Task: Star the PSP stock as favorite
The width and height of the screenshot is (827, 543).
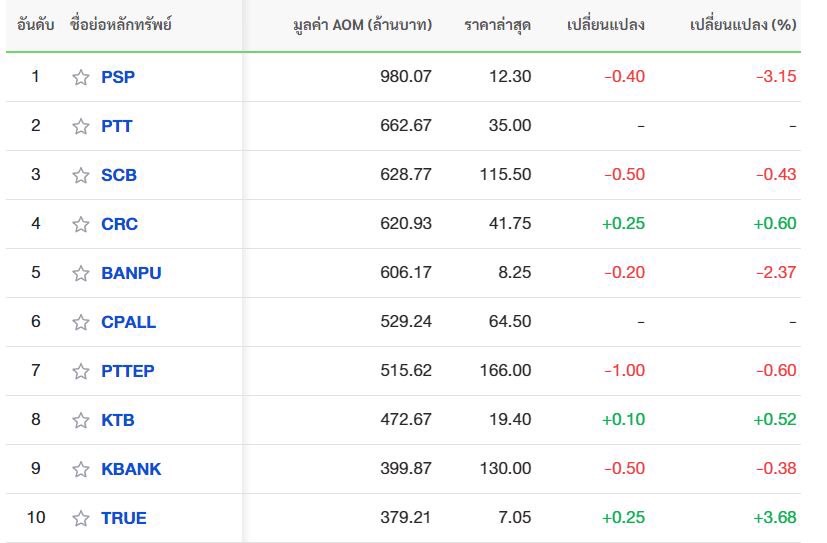Action: [81, 77]
